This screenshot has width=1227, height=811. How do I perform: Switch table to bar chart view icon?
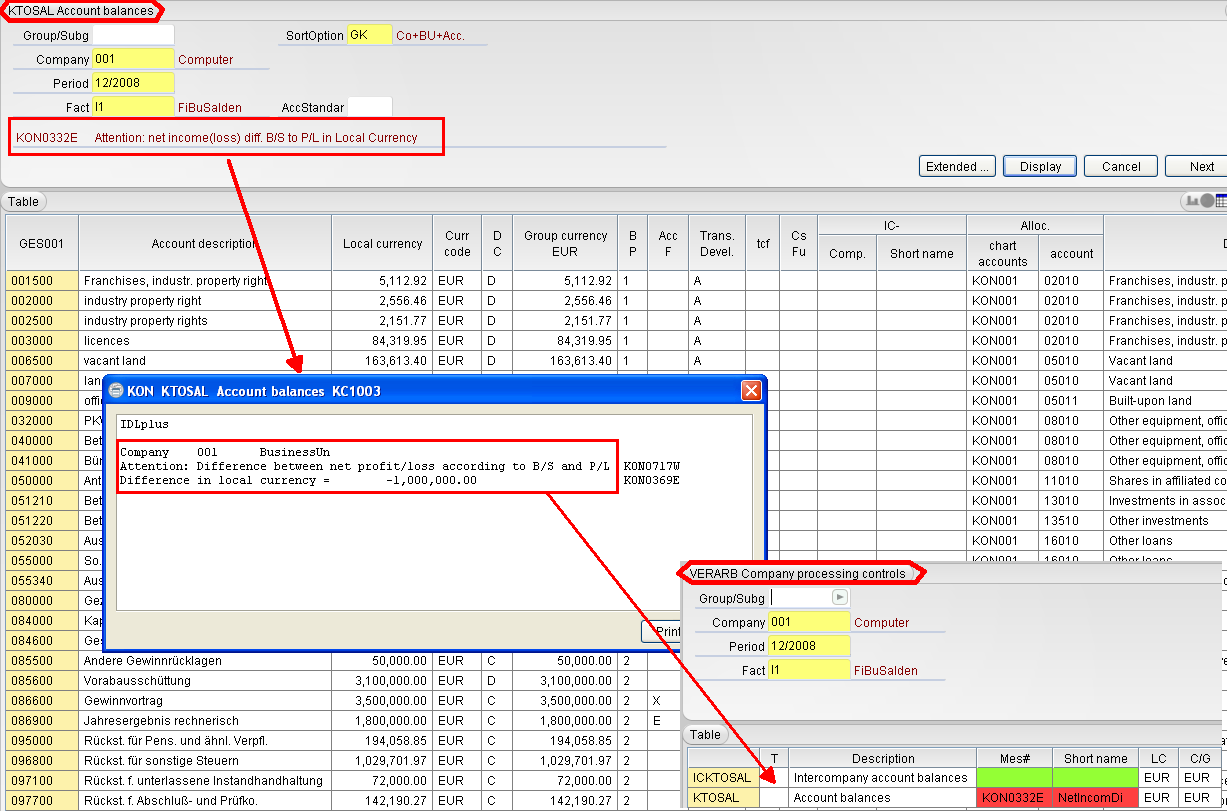tap(1192, 201)
